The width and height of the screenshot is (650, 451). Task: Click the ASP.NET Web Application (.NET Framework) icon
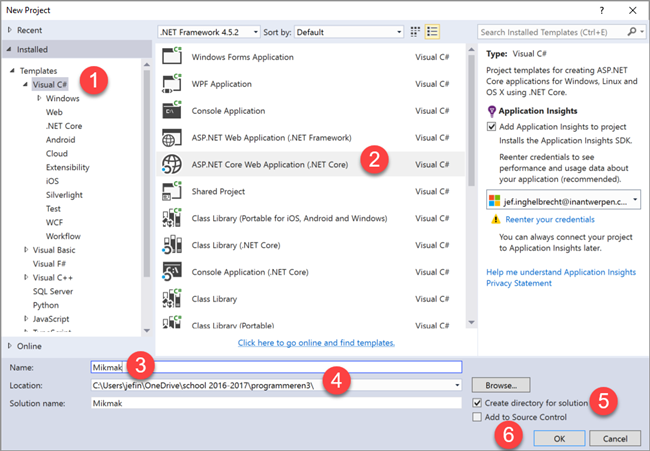172,138
